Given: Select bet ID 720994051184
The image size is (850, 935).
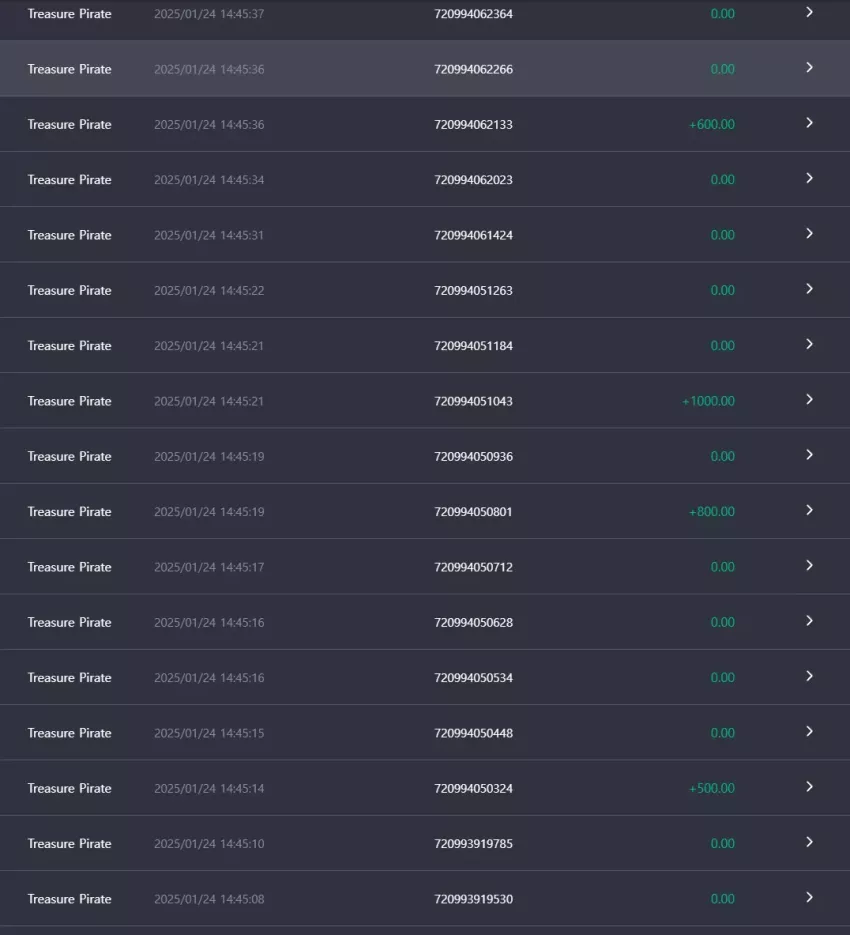Looking at the screenshot, I should click(x=473, y=346).
